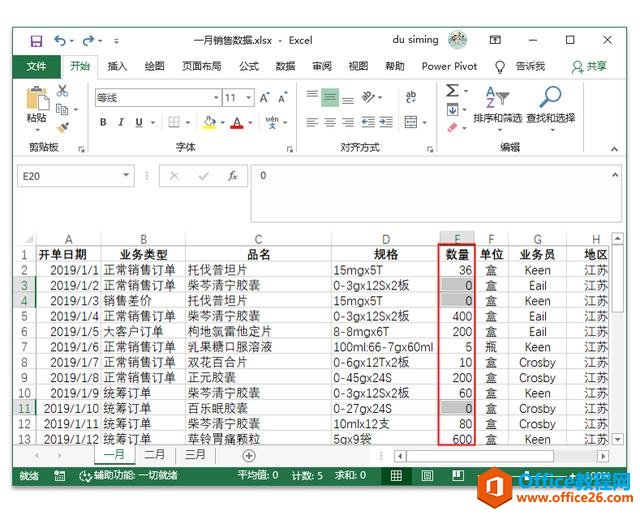This screenshot has width=640, height=515.
Task: Switch to Page Layout view in status bar
Action: point(427,475)
